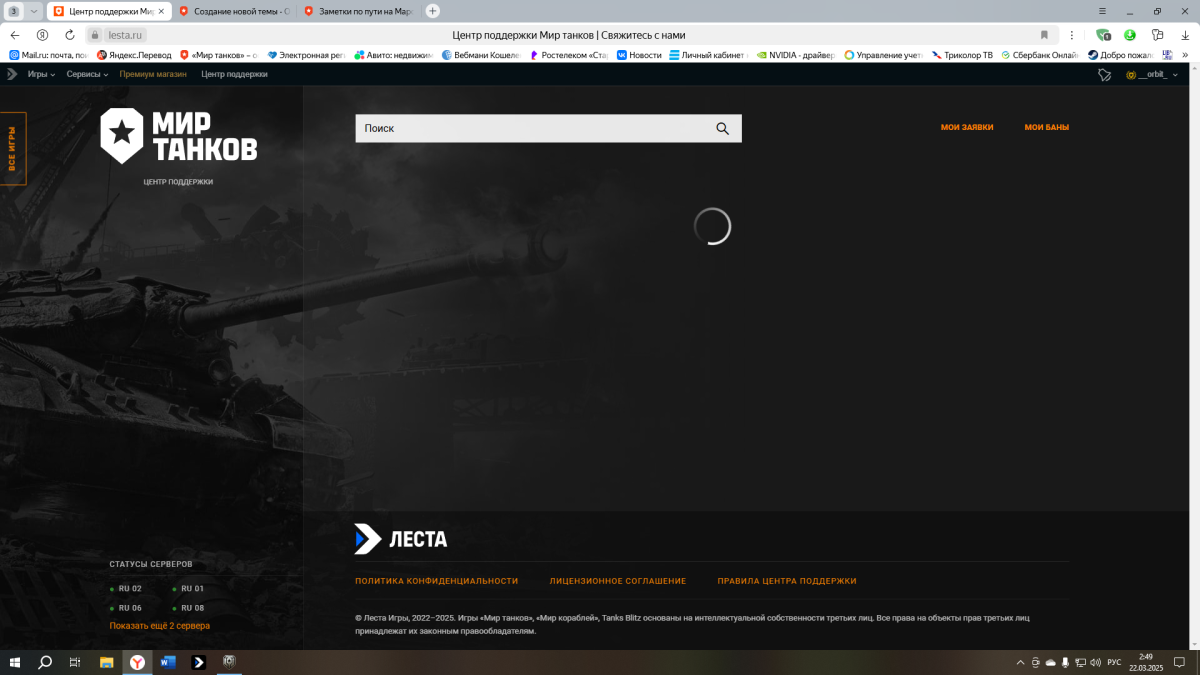Open the Сбербанк Онлайн bookmark
The image size is (1200, 675).
coord(1040,55)
